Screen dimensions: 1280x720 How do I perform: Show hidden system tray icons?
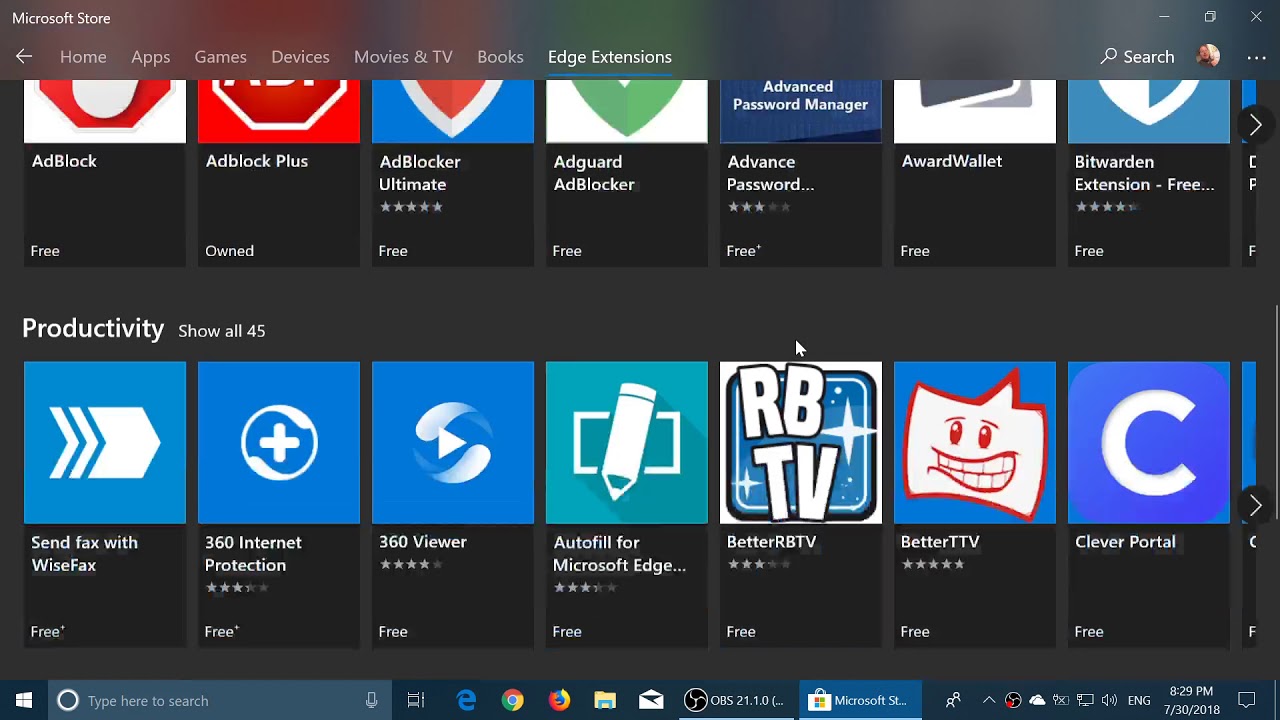click(989, 700)
